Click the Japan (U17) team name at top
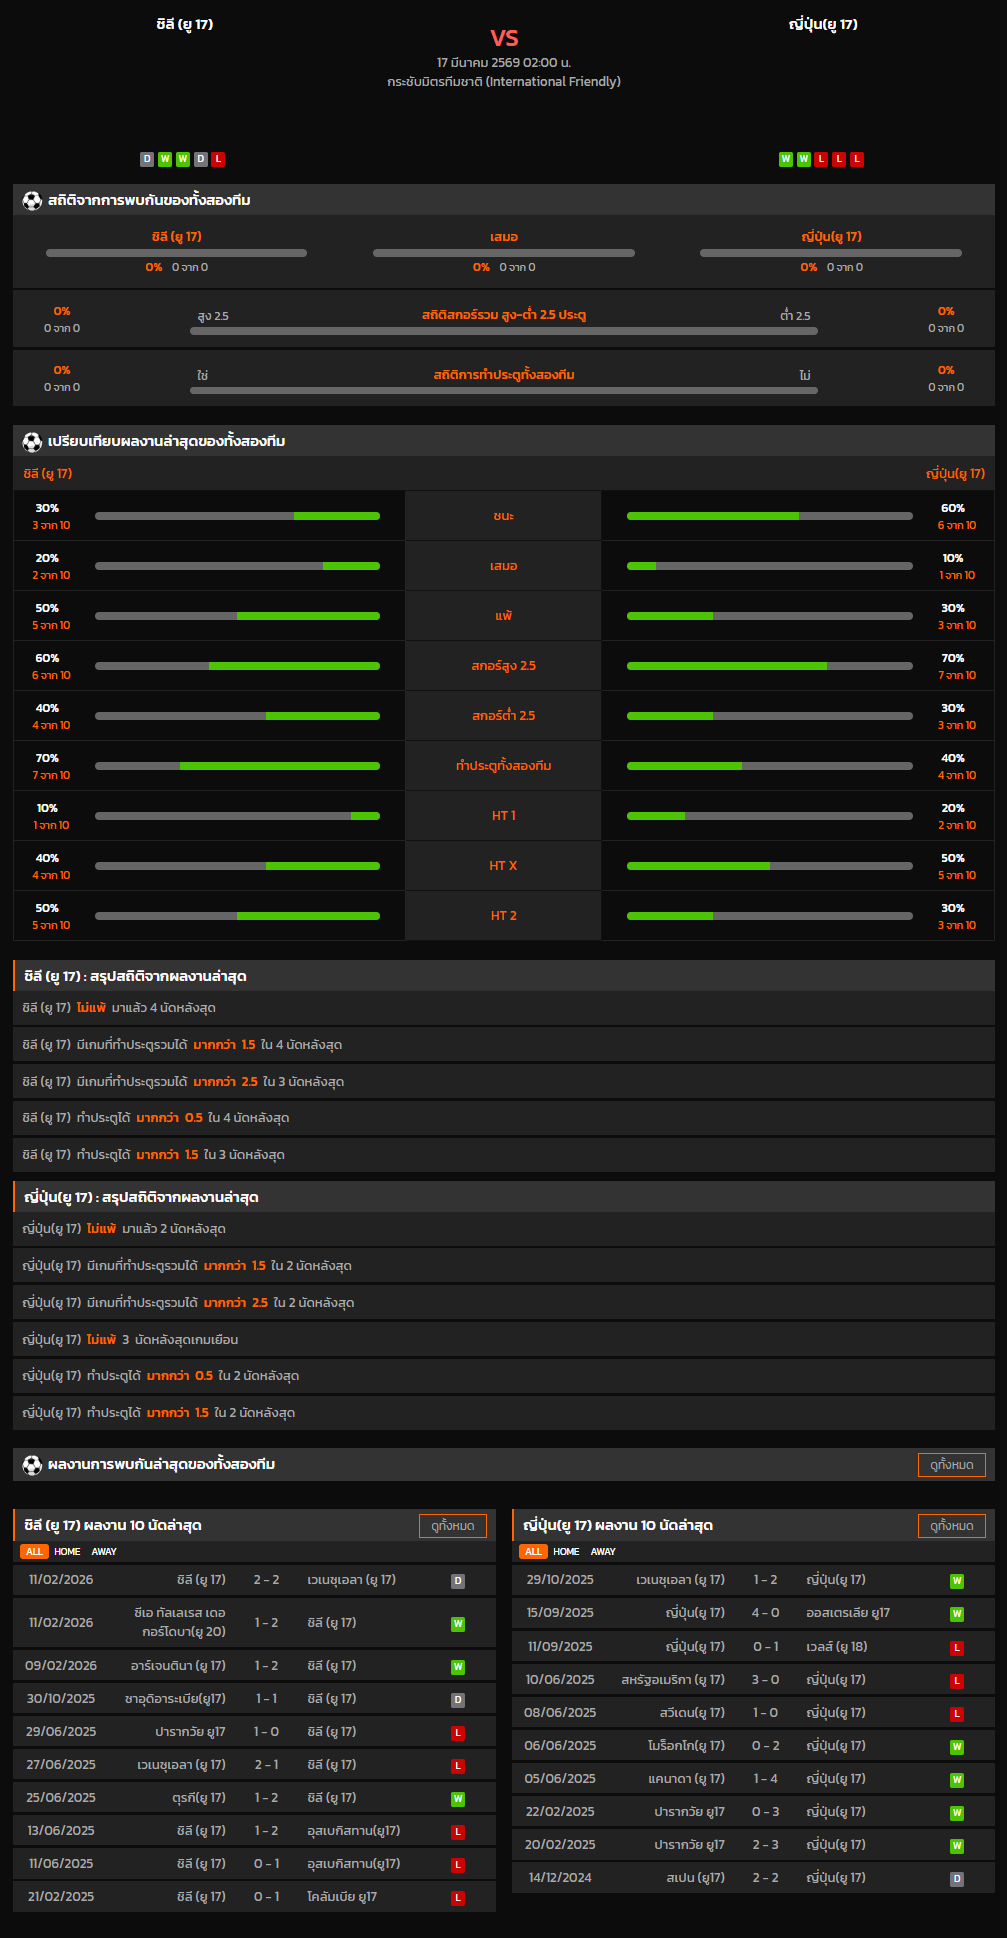The height and width of the screenshot is (1938, 1007). click(822, 24)
